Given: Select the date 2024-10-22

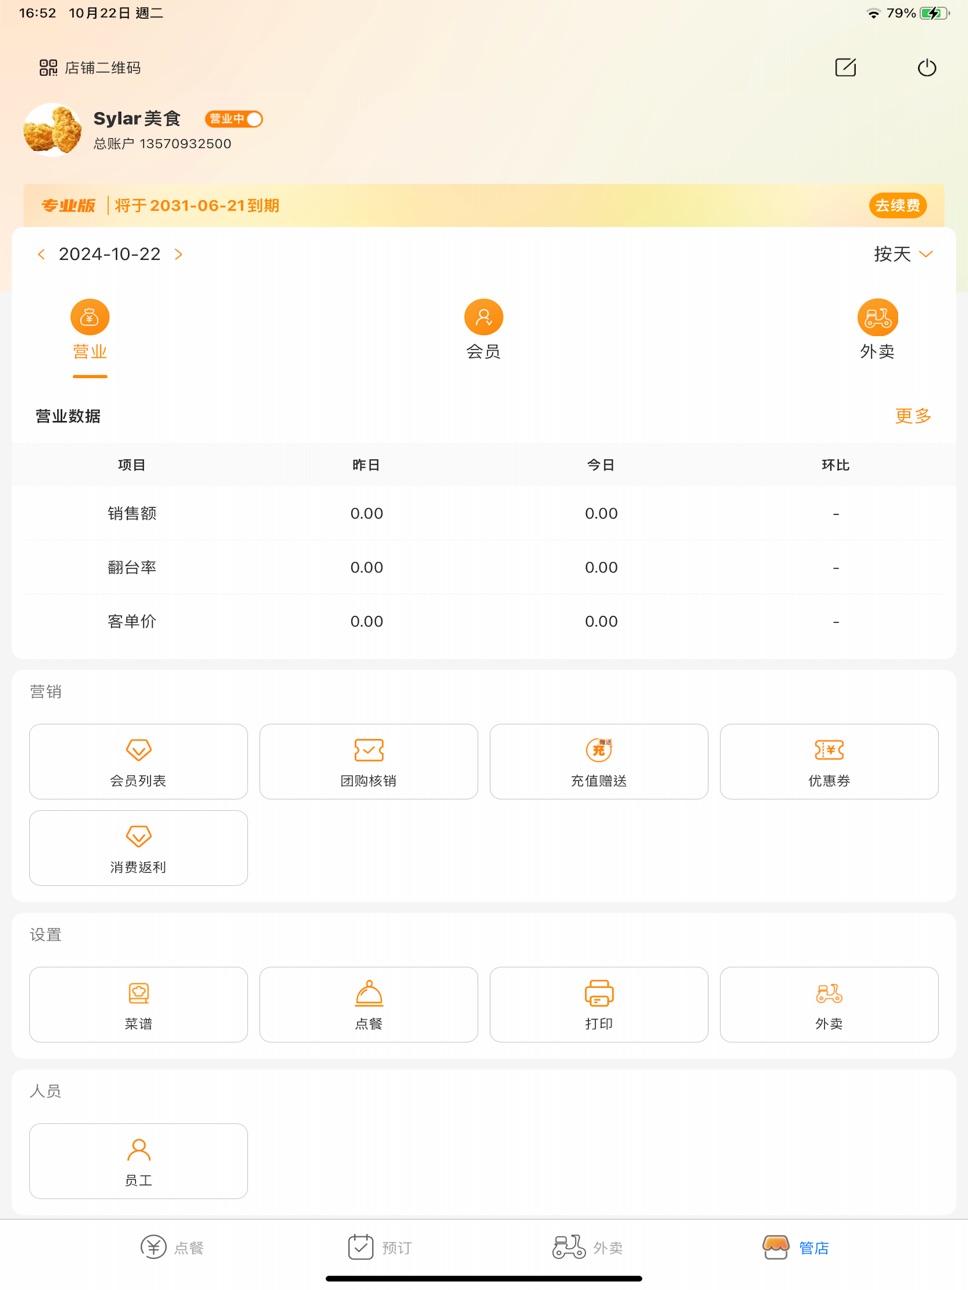Looking at the screenshot, I should tap(110, 254).
